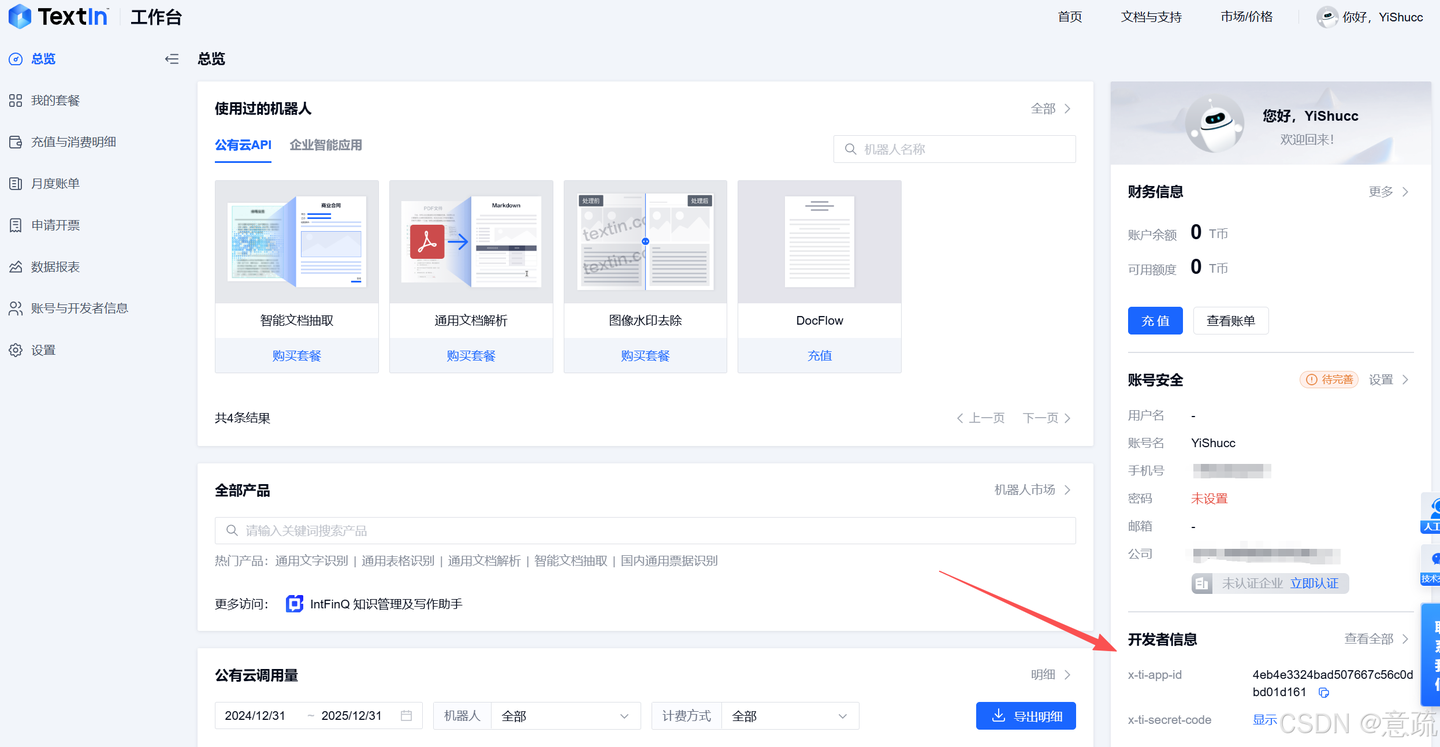Click the 数据报表 chart icon

(x=15, y=267)
